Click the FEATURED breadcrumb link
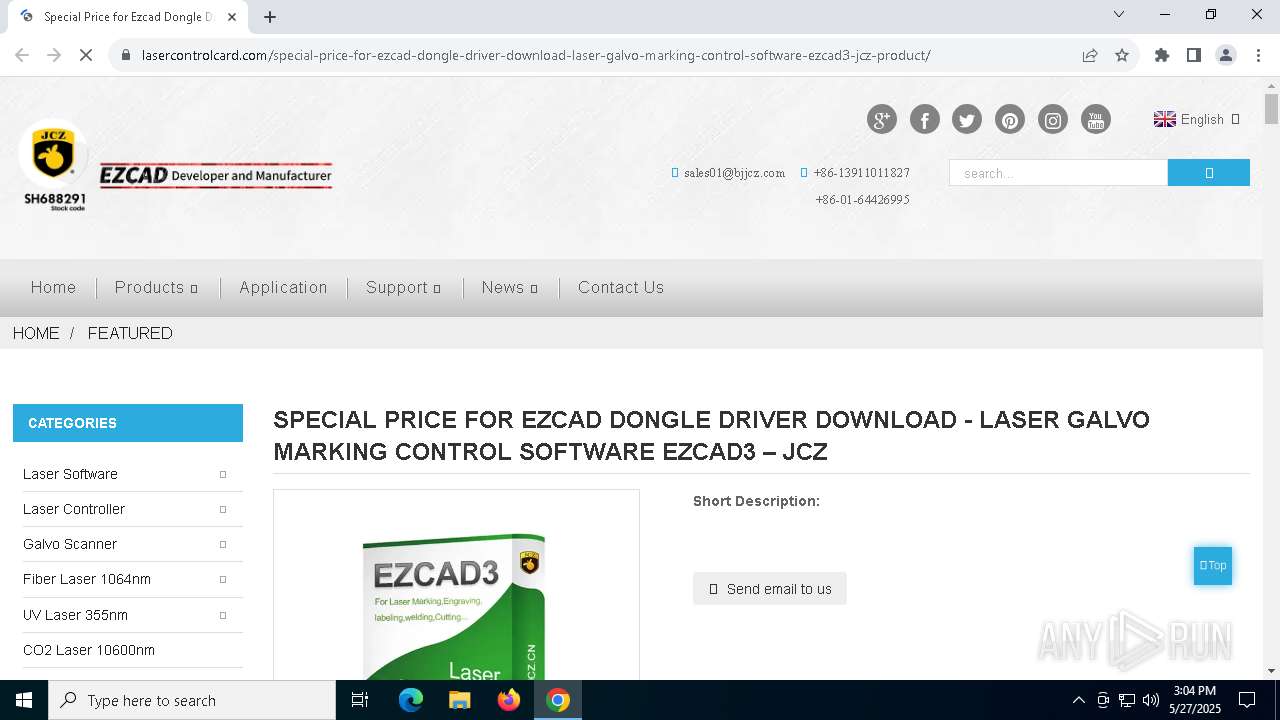 [130, 333]
